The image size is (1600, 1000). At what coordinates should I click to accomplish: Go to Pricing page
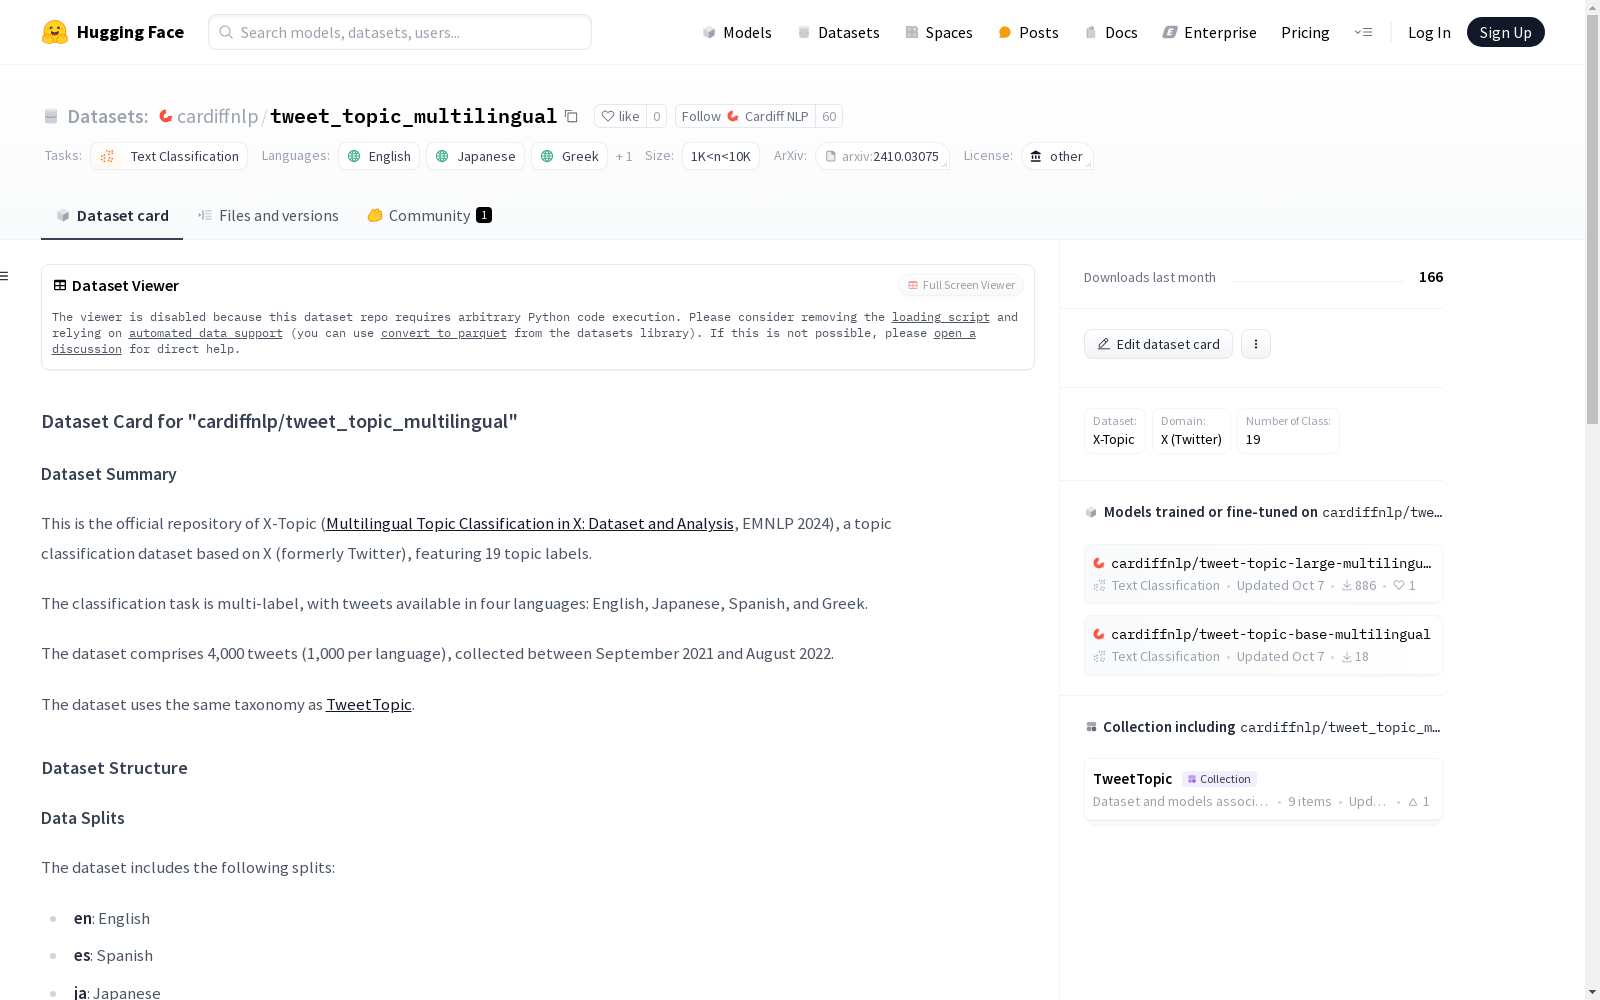point(1305,32)
